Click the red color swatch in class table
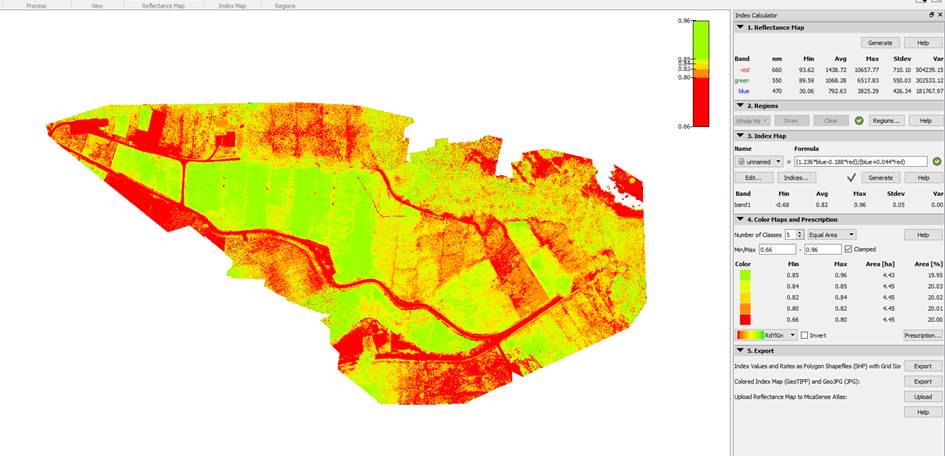The image size is (945, 456). pyautogui.click(x=743, y=319)
